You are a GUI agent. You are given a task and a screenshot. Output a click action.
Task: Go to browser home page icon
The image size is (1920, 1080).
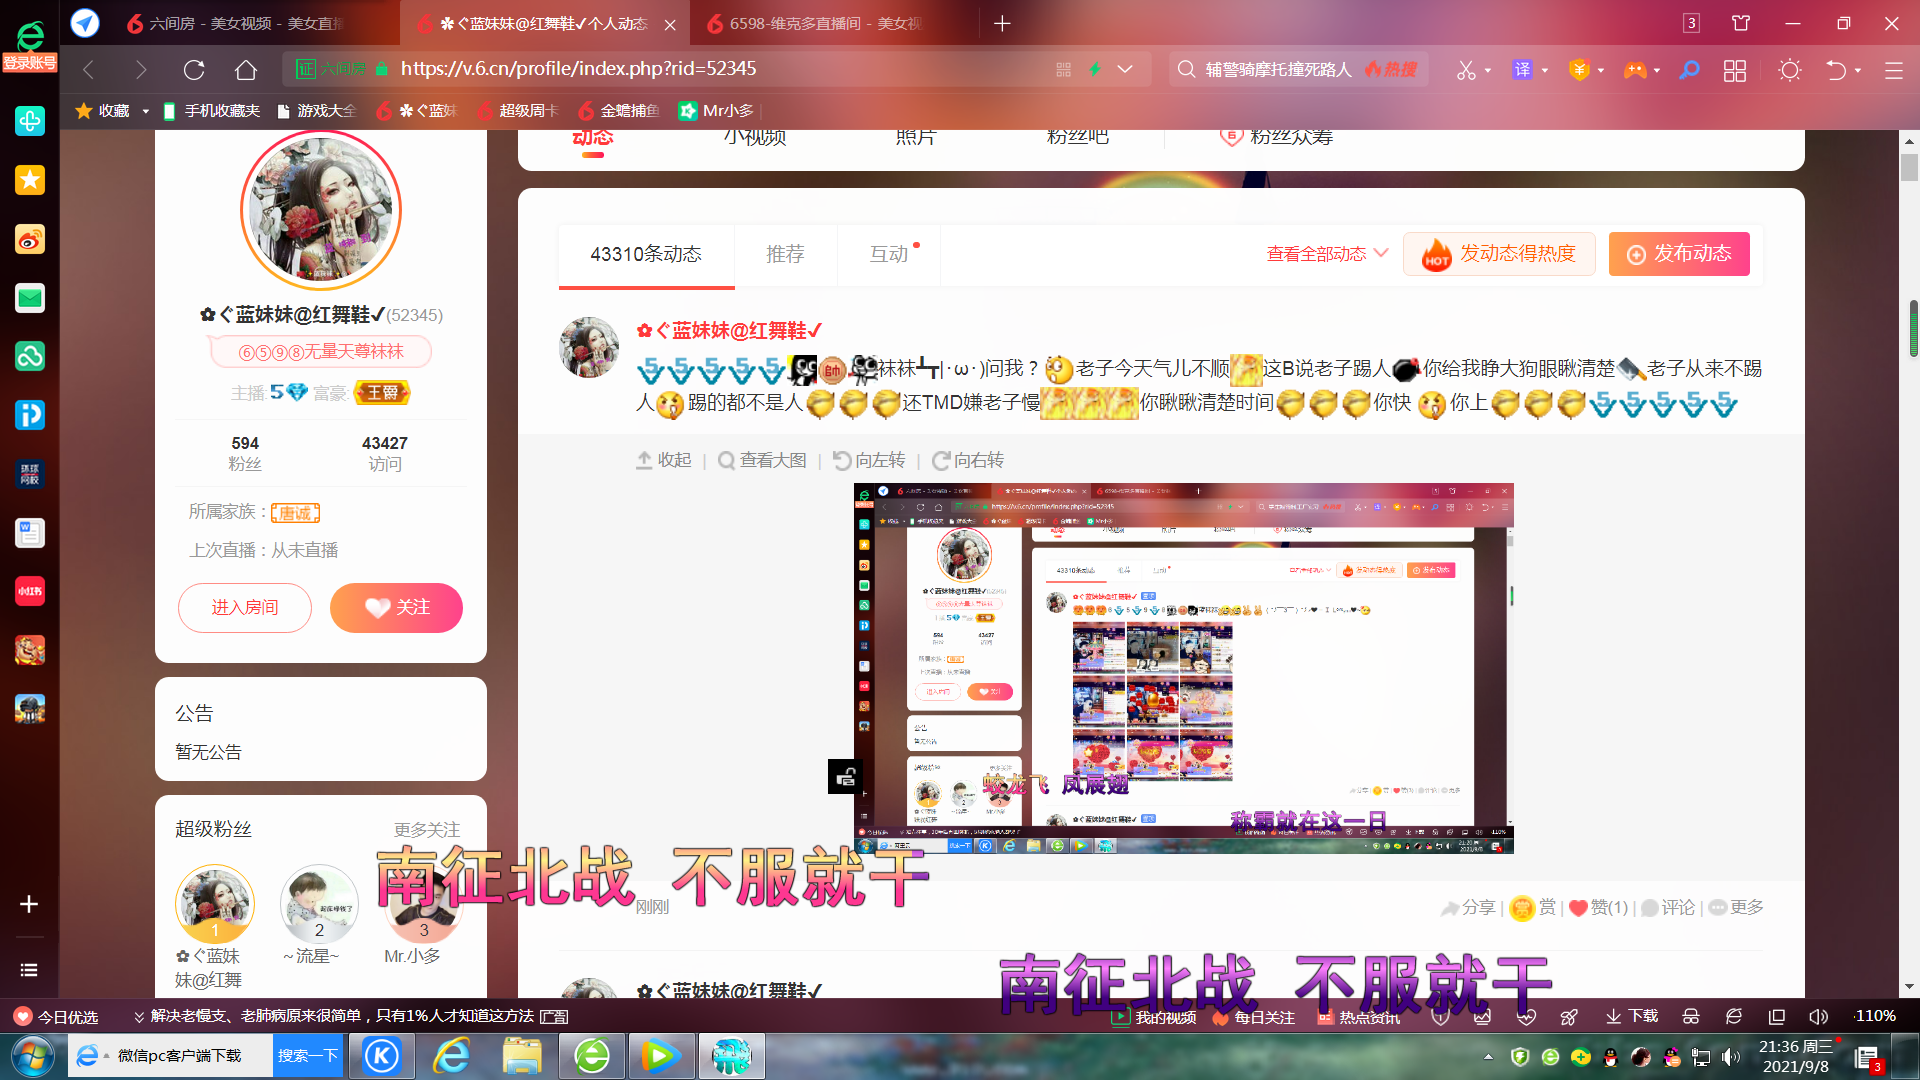246,70
